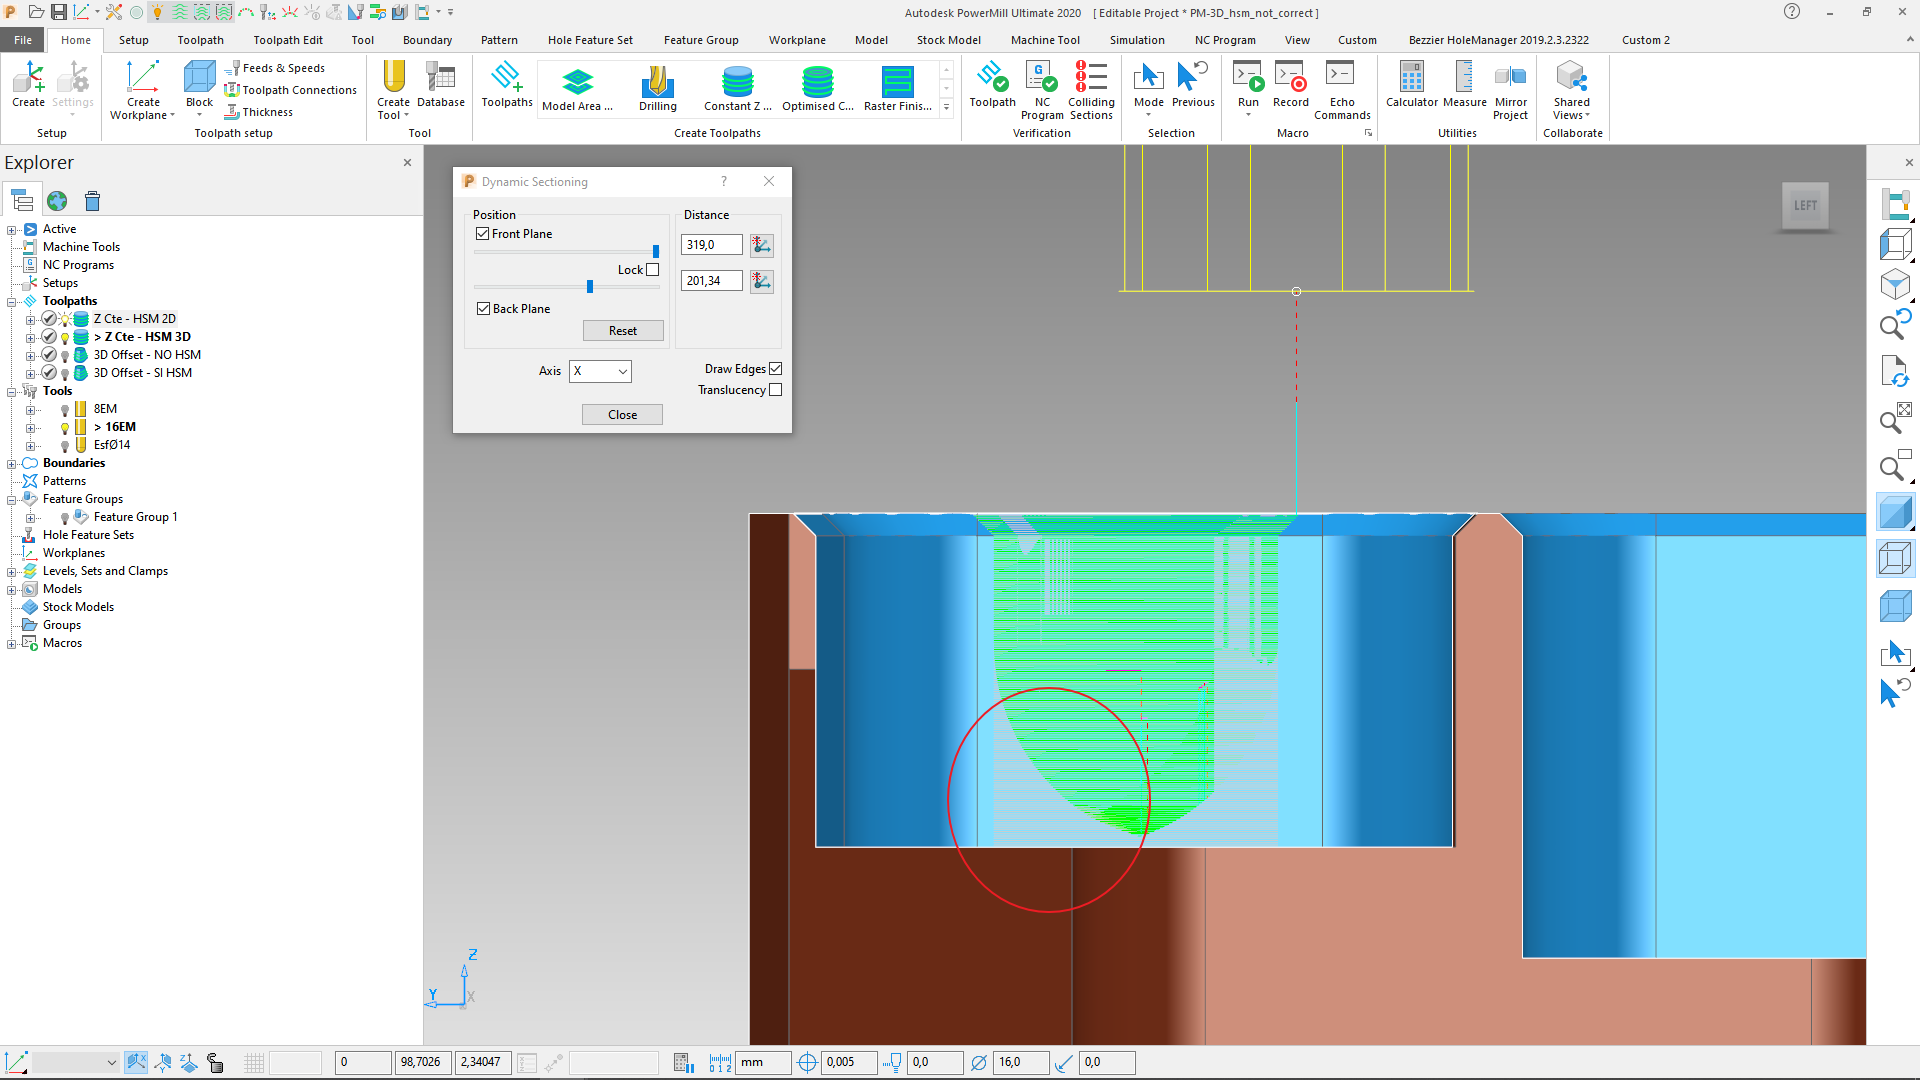The image size is (1920, 1080).
Task: Click the Optimised Constant Z icon
Action: (x=817, y=88)
